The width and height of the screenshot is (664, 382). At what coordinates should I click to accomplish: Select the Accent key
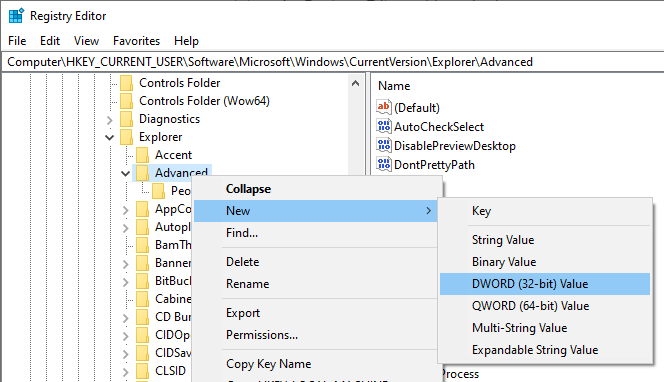[x=173, y=155]
